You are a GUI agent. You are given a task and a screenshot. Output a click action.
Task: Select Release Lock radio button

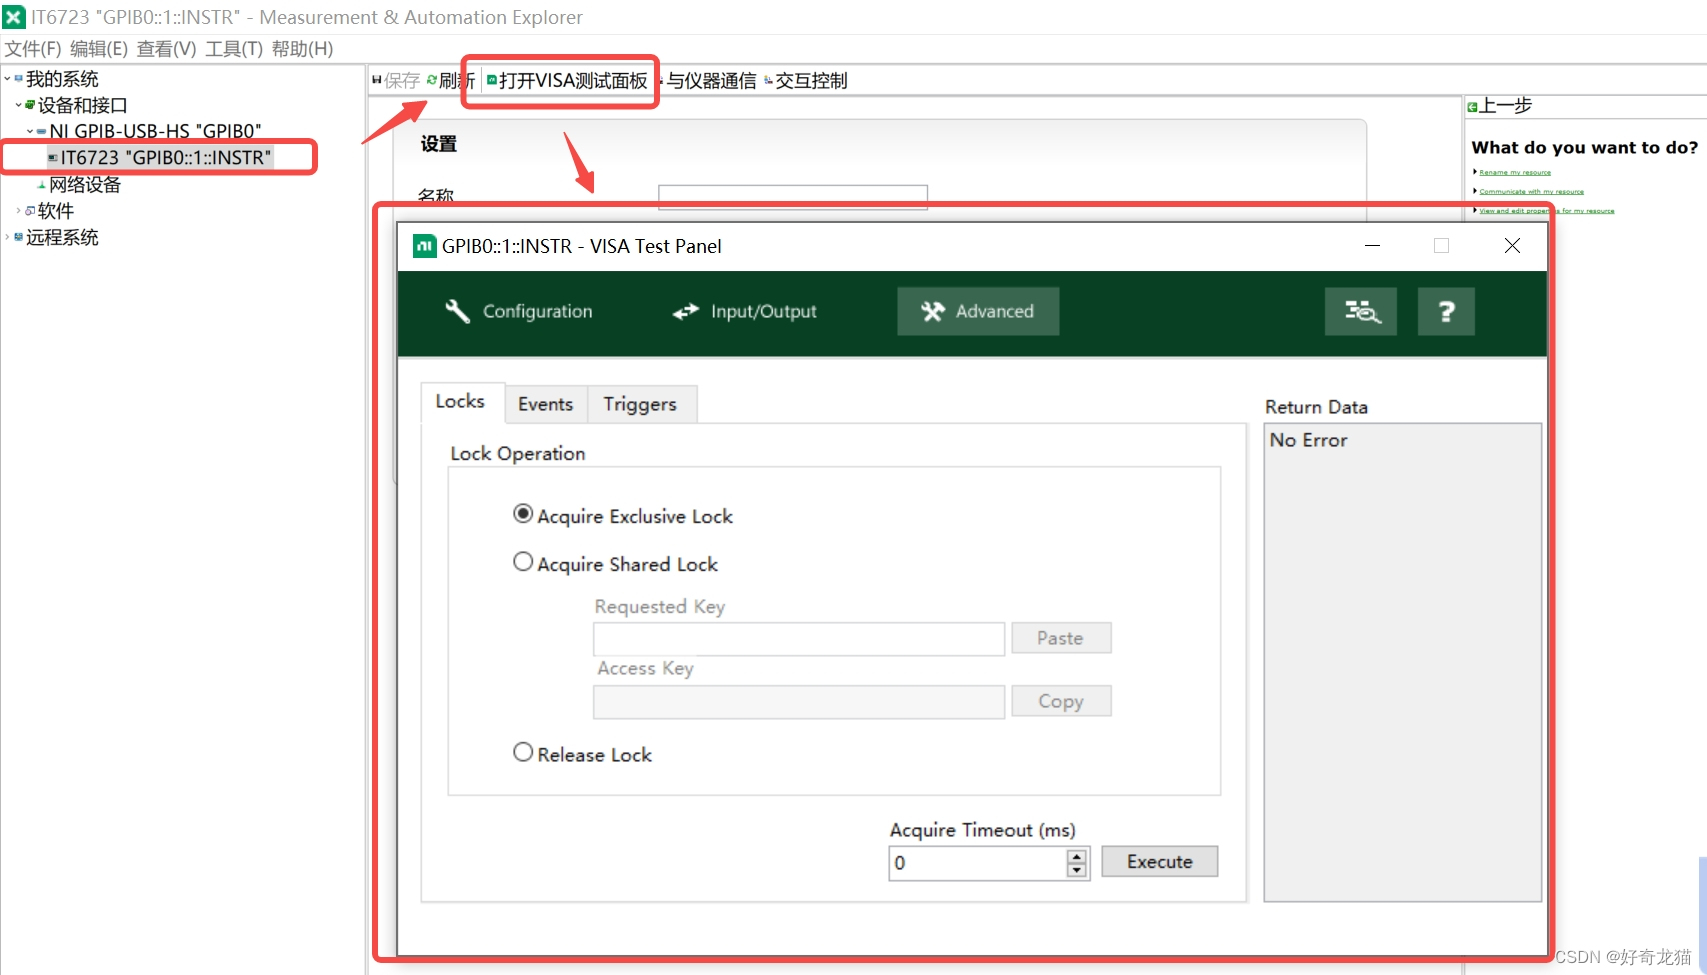523,752
